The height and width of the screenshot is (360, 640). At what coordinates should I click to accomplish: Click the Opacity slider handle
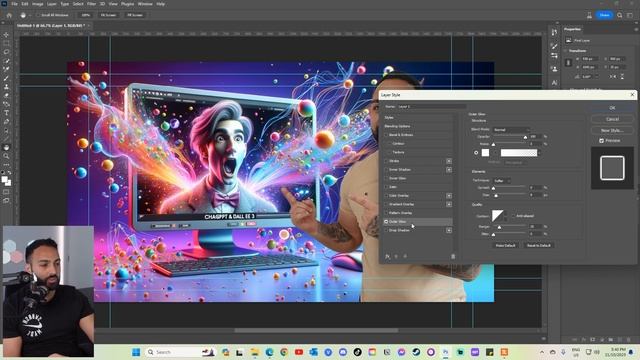[525, 138]
